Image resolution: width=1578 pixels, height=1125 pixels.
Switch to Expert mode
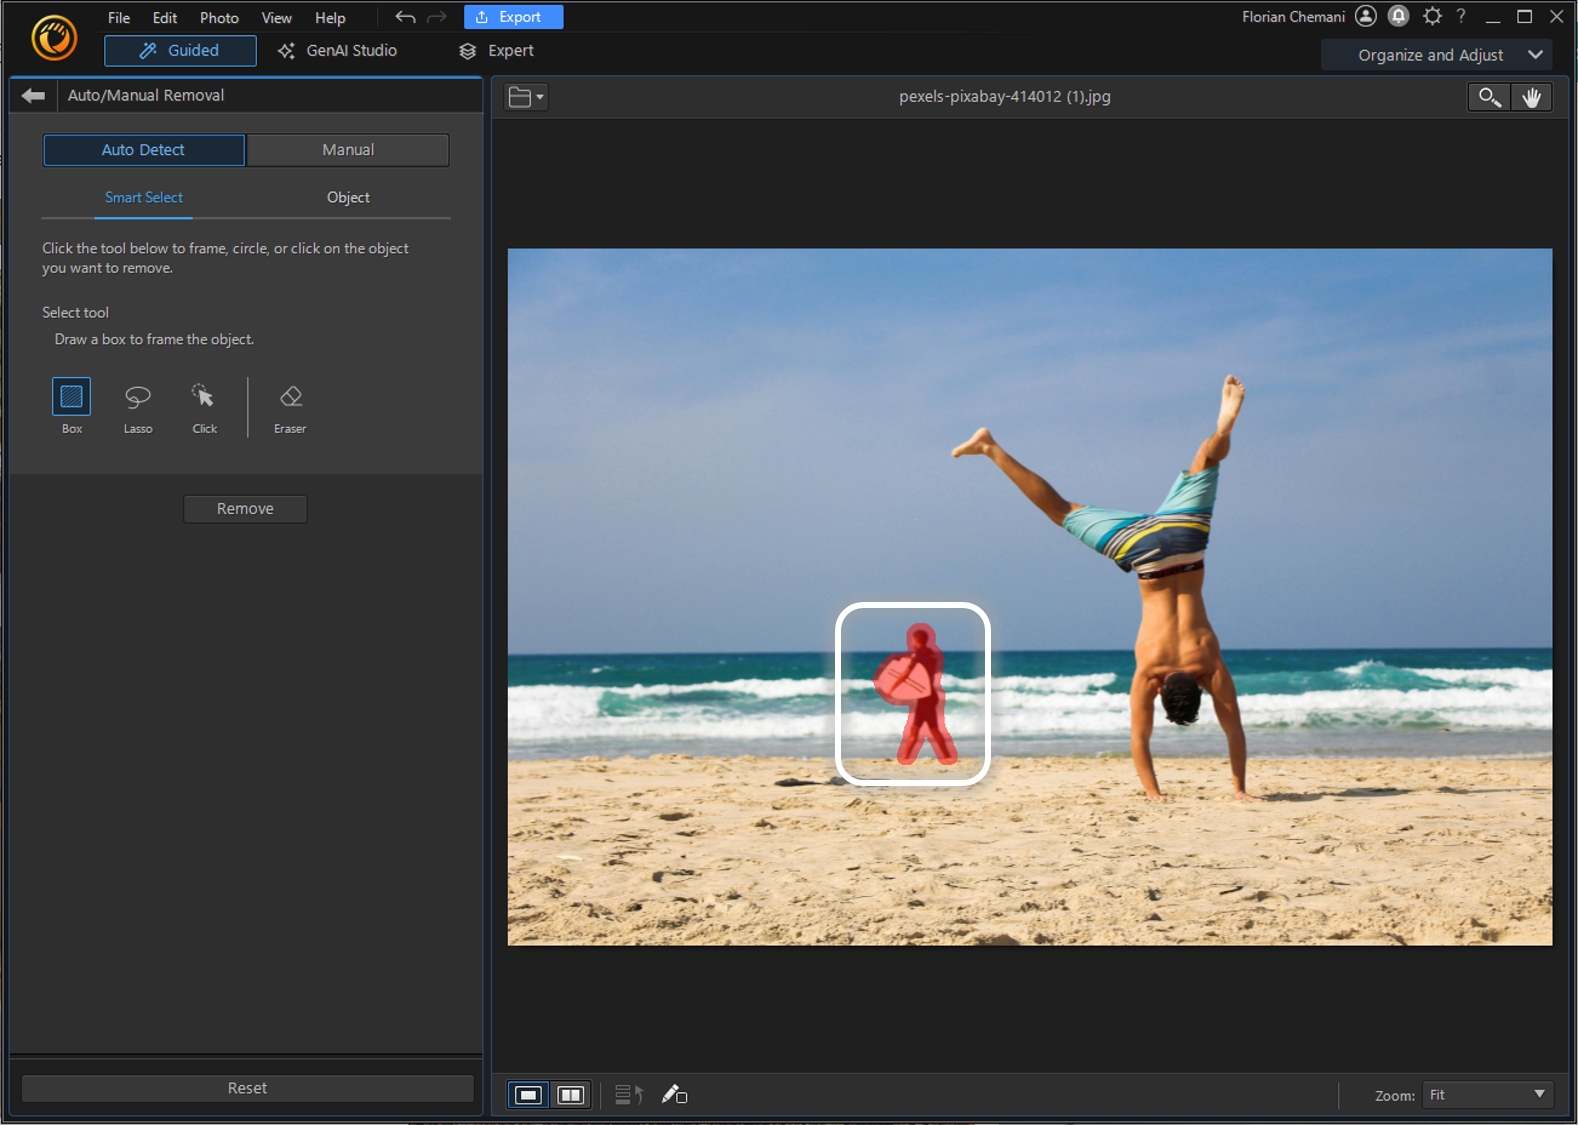tap(496, 51)
